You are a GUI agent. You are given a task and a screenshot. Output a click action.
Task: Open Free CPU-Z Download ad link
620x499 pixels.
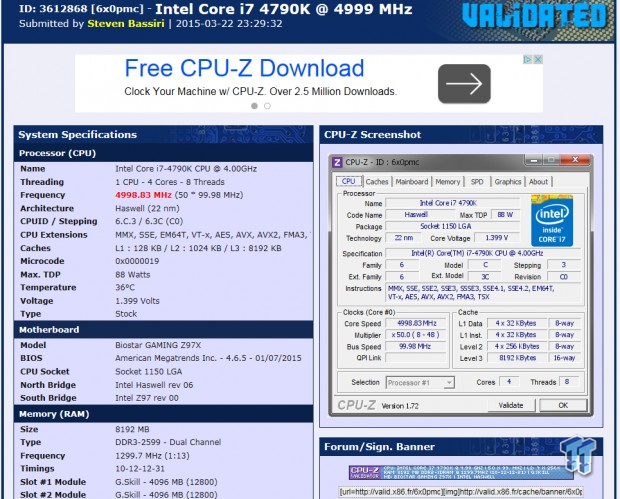coord(244,68)
